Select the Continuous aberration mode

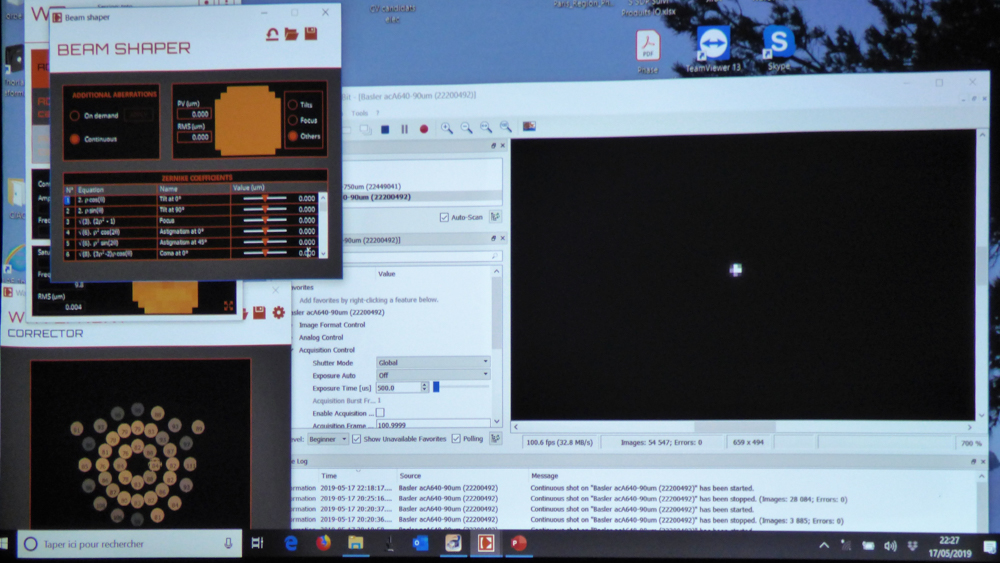click(75, 139)
